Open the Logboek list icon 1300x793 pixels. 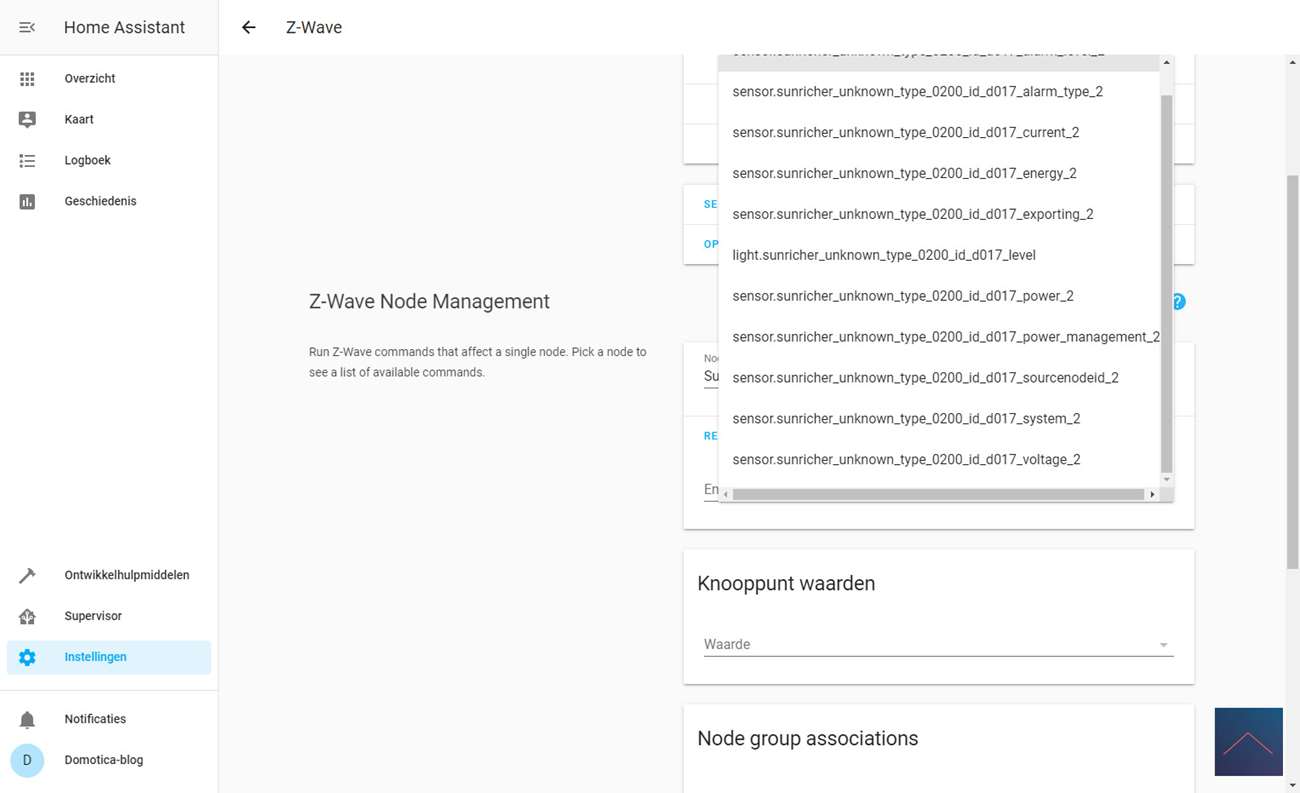(27, 160)
